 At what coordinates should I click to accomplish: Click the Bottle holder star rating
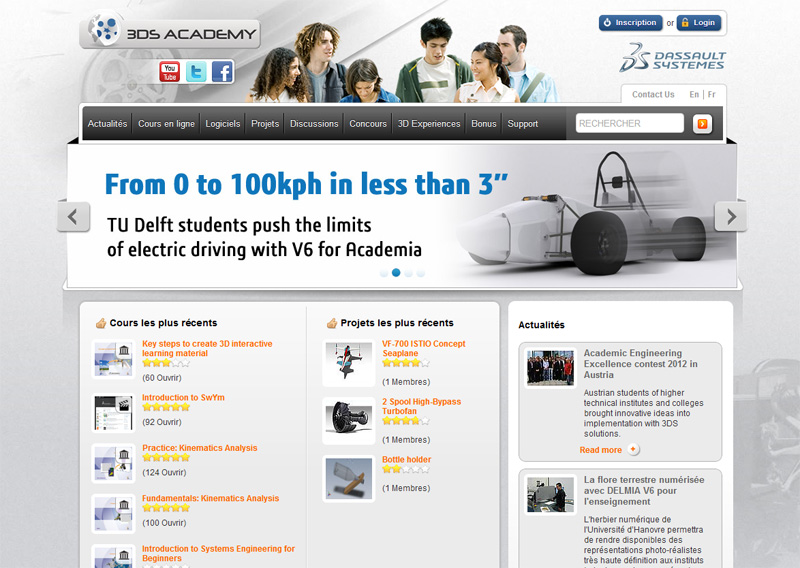406,469
